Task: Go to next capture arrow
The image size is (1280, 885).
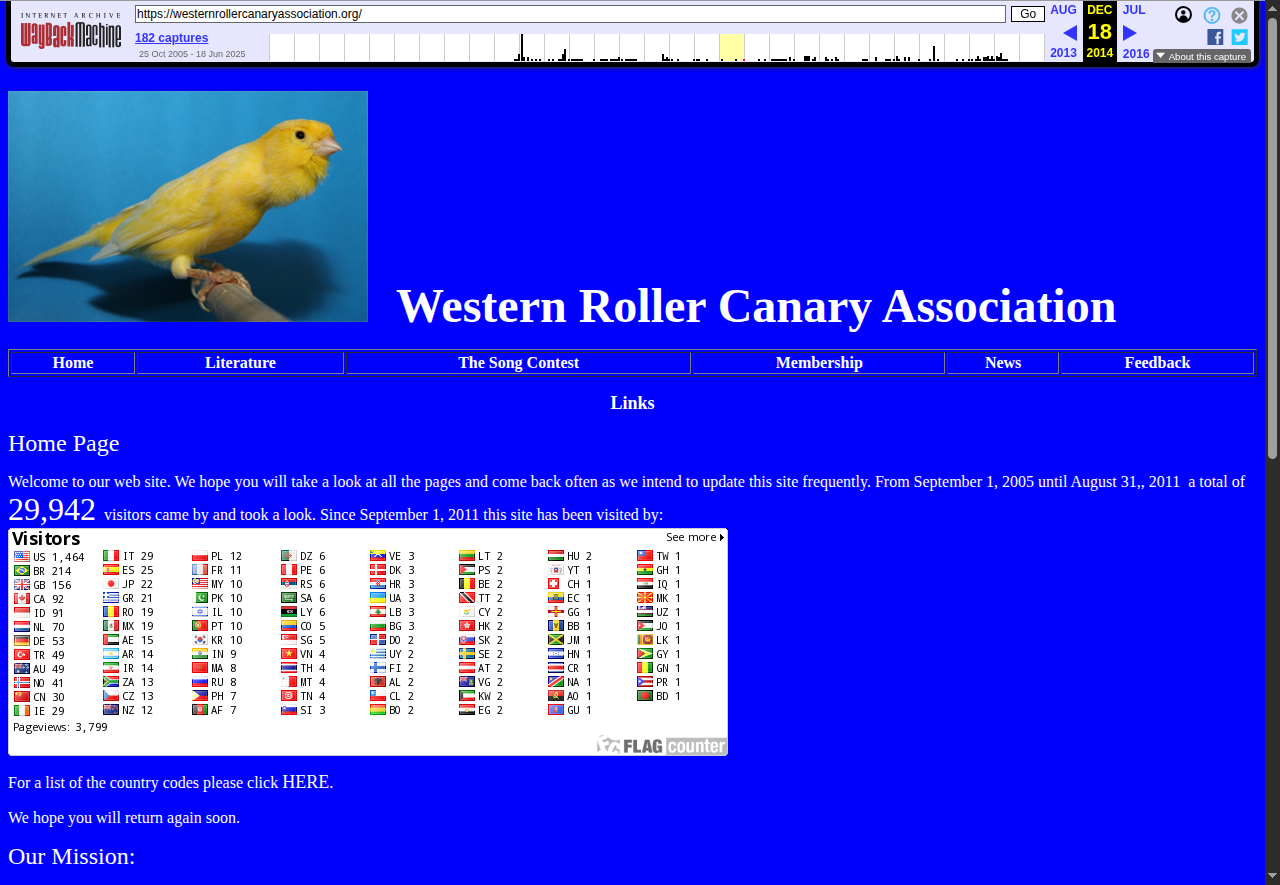Action: tap(1130, 33)
